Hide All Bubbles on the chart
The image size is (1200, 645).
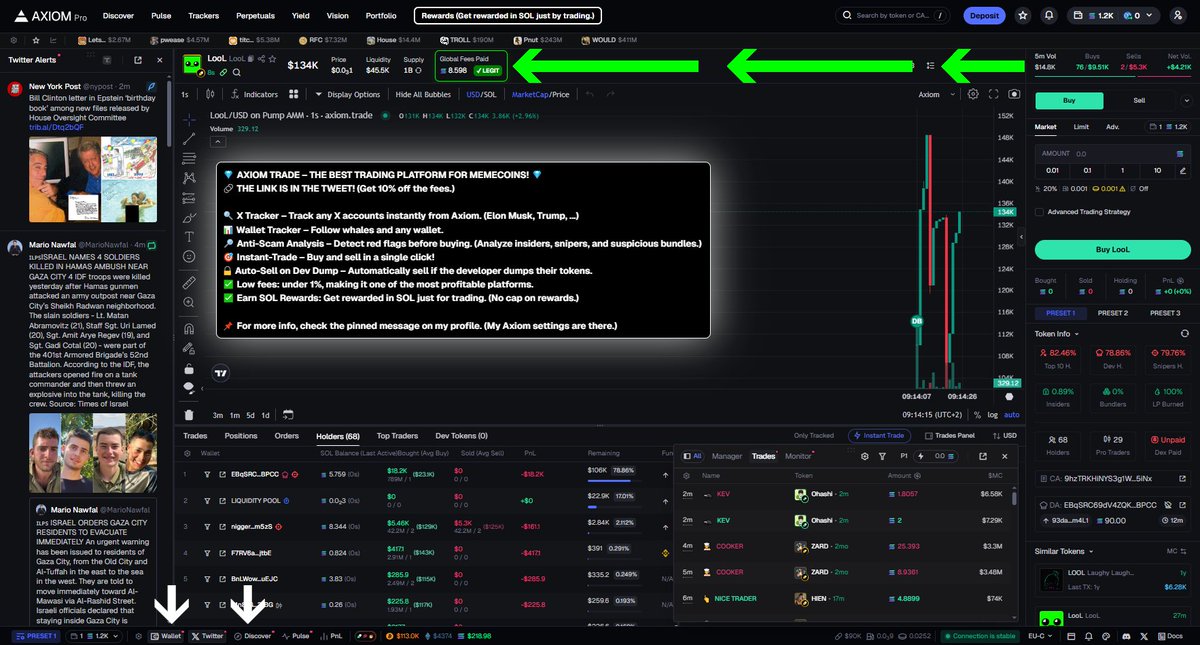pos(423,94)
